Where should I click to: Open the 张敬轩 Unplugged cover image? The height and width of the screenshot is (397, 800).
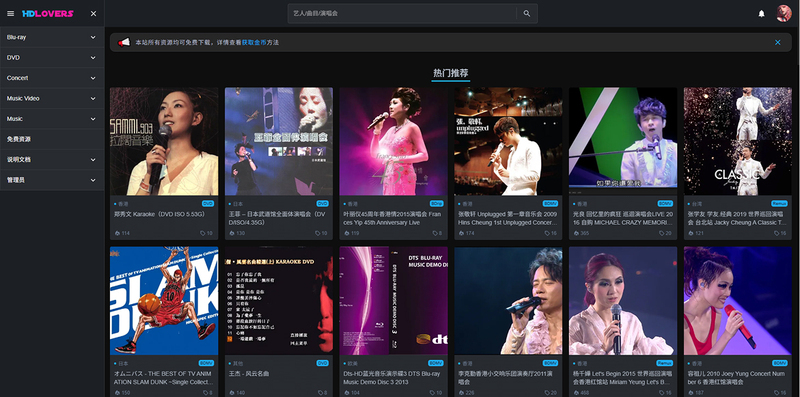[508, 141]
